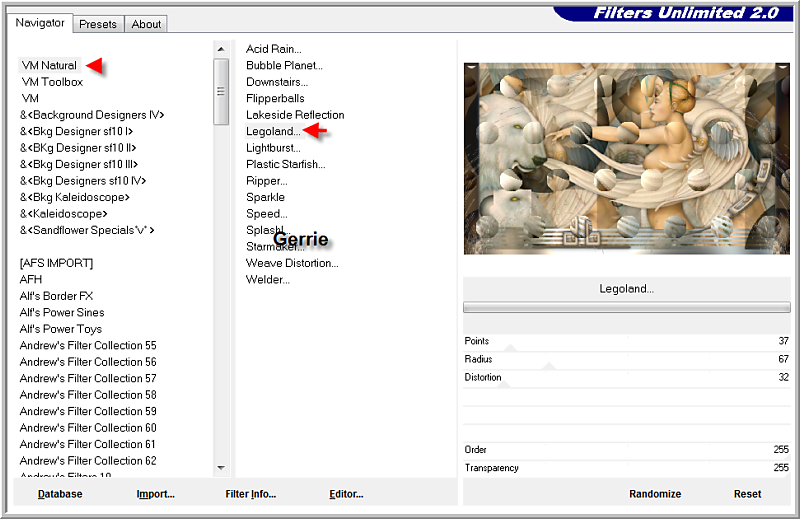Choose the Flipperballs filter
The height and width of the screenshot is (519, 800).
tap(275, 98)
